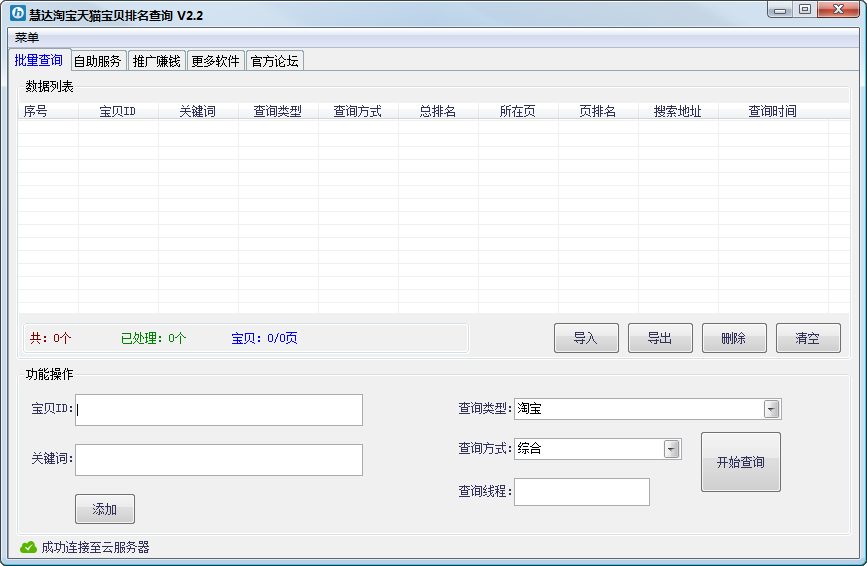Open the 推广赚钱 tab
867x566 pixels.
pos(157,61)
